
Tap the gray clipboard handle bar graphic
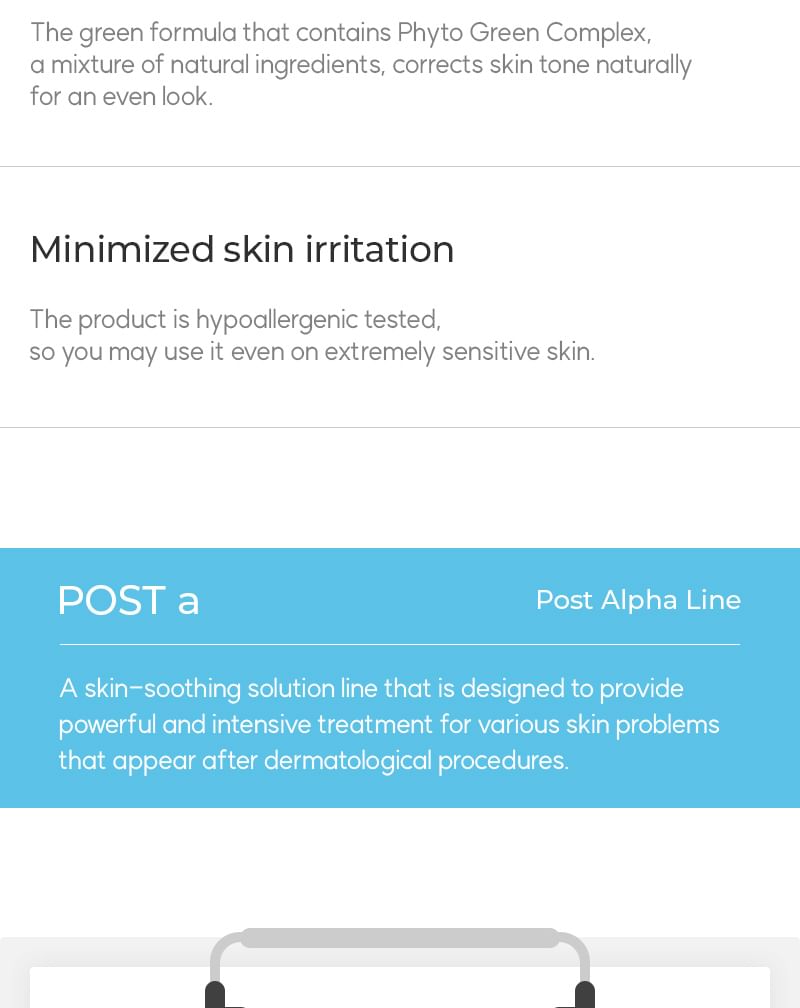[x=400, y=938]
